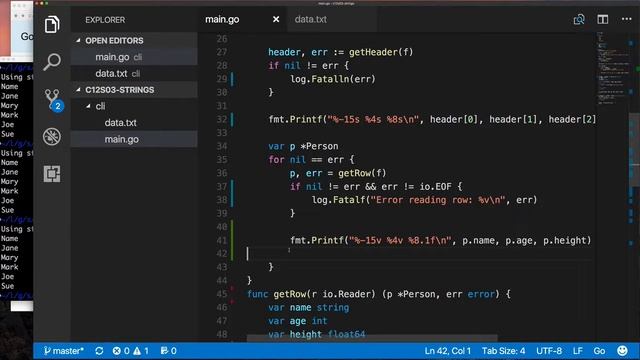
Task: Open the Extensions view icon
Action: 52,174
